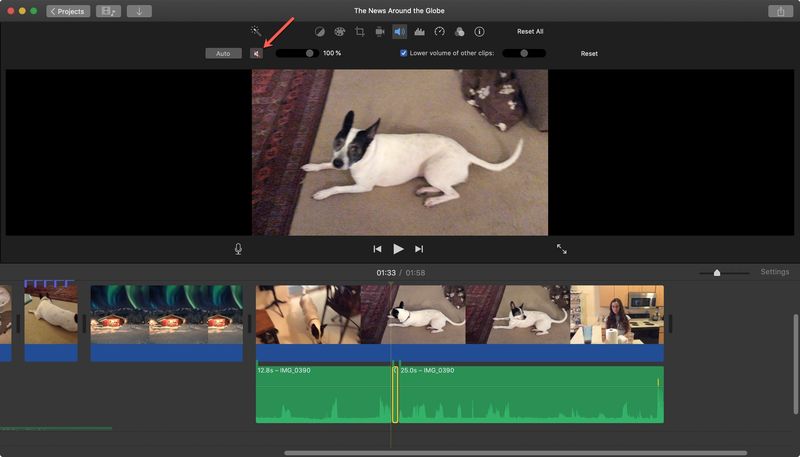Viewport: 800px width, 457px height.
Task: Toggle the mute clip button
Action: click(x=257, y=54)
